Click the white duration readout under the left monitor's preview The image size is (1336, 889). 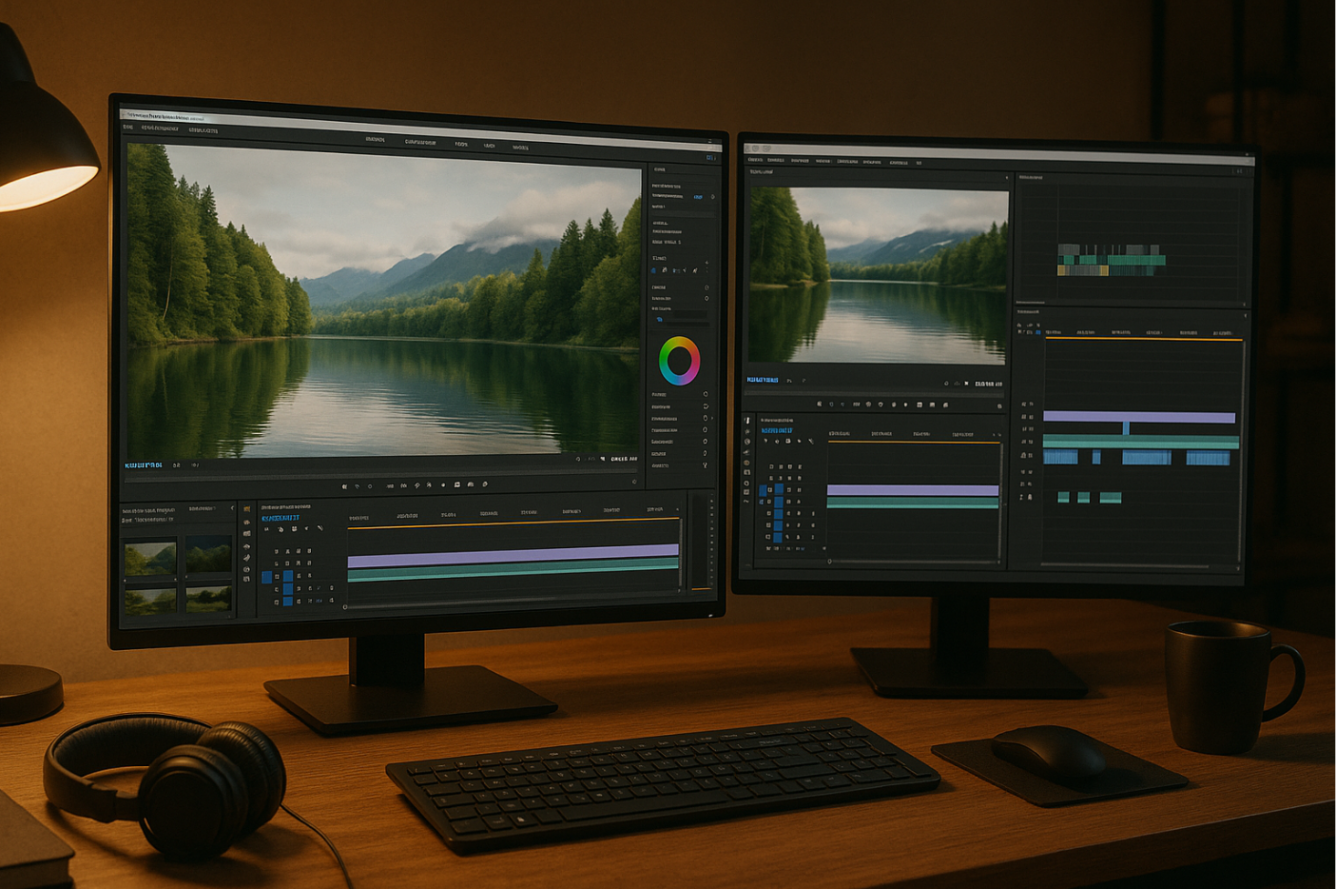(x=623, y=460)
